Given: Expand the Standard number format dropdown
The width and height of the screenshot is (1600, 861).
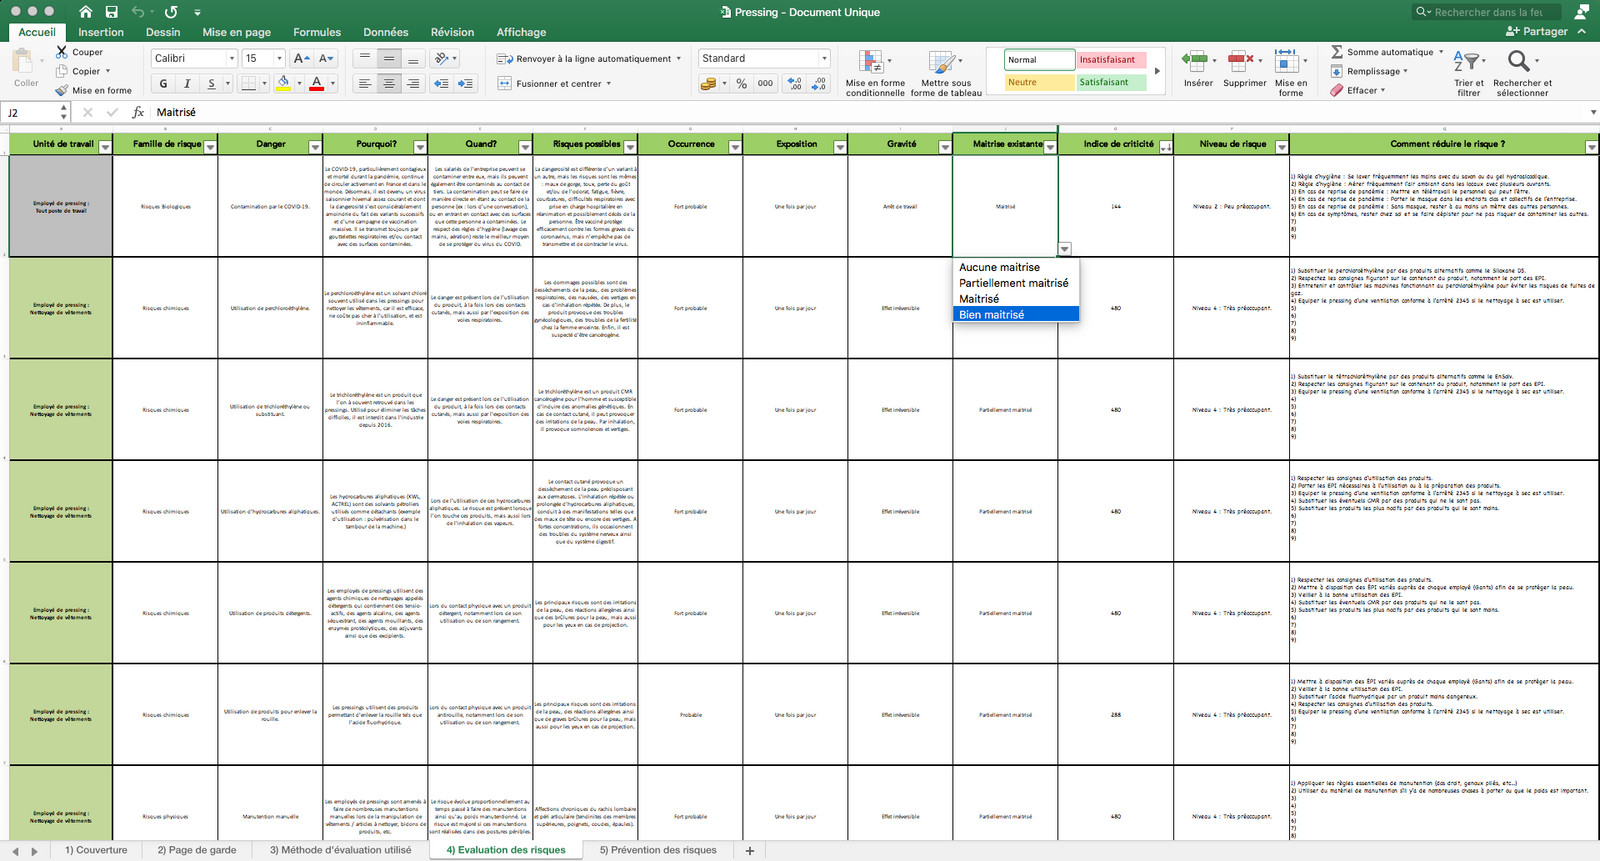Looking at the screenshot, I should coord(824,59).
